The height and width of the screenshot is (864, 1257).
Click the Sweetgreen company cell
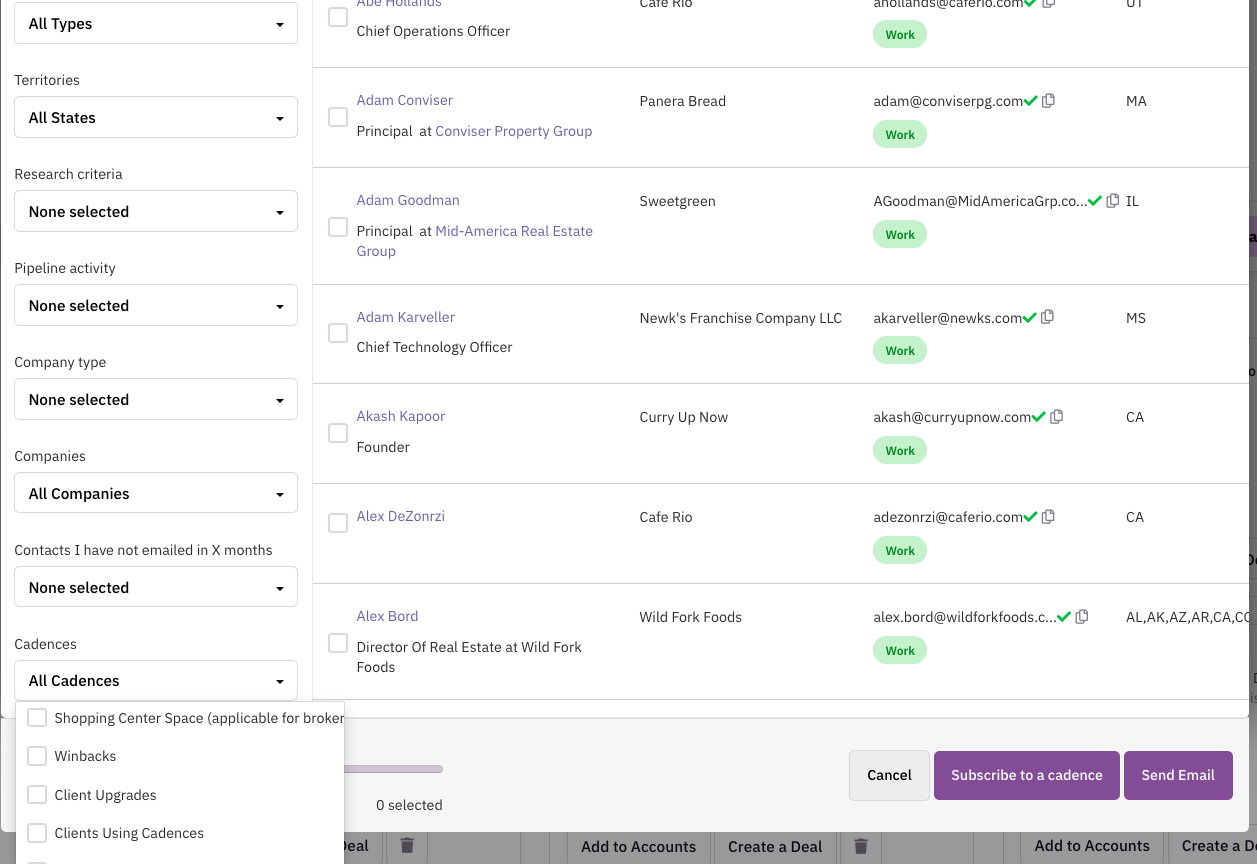pos(678,201)
